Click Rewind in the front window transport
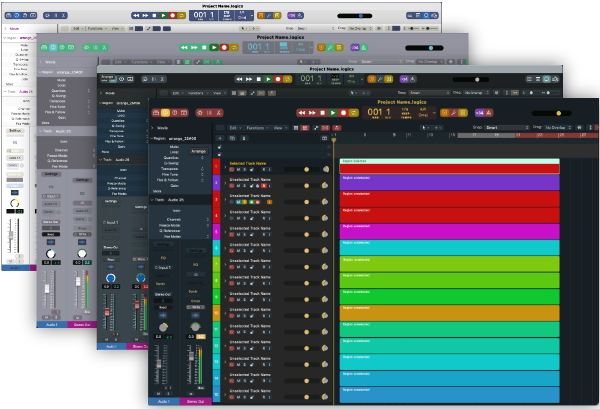This screenshot has width=600, height=409. click(302, 113)
